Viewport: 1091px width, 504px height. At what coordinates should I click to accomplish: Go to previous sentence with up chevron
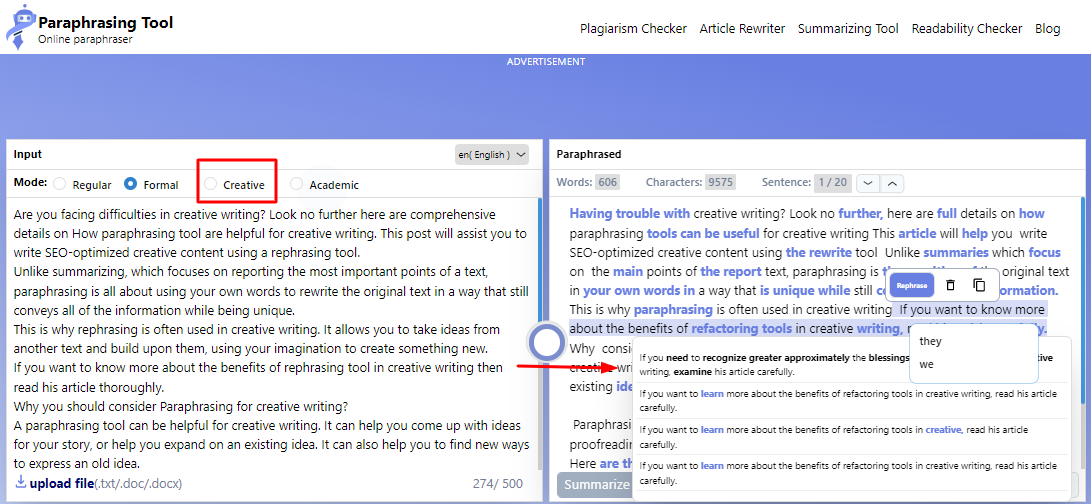coord(893,183)
